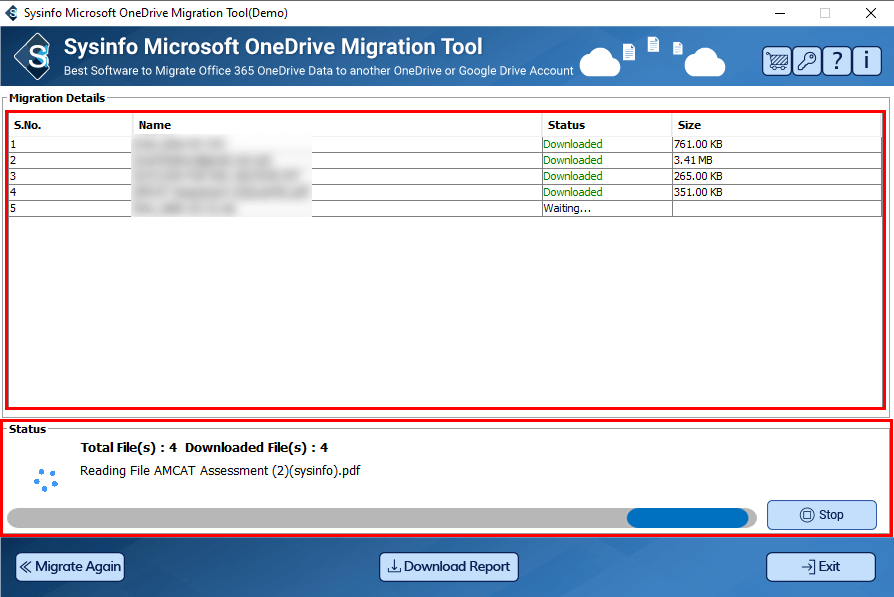
Task: Click the loading spinner in Status
Action: pyautogui.click(x=46, y=481)
